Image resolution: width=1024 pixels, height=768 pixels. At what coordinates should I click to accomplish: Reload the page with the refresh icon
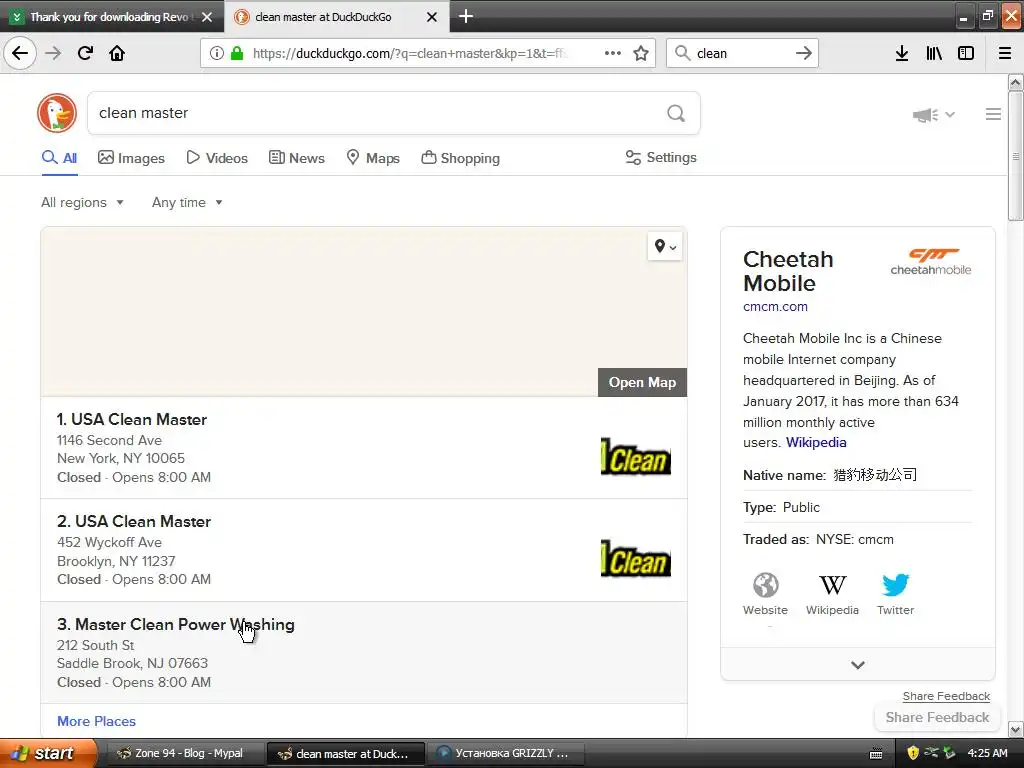85,53
